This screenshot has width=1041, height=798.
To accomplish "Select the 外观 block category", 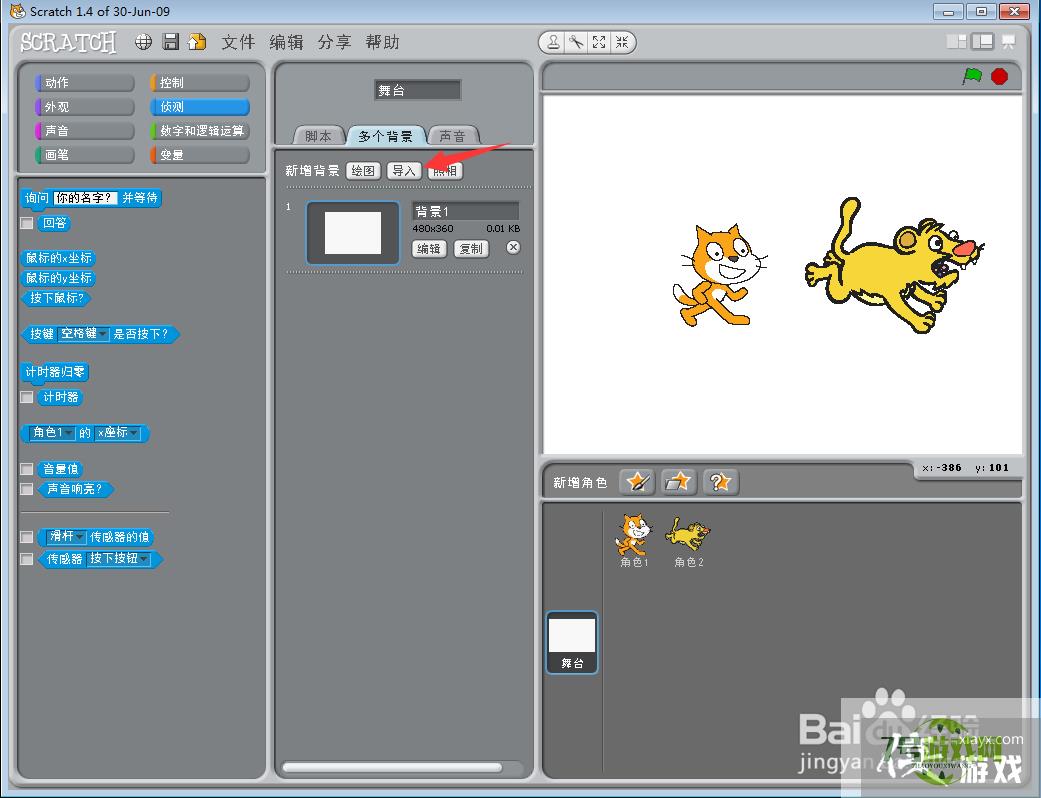I will click(x=84, y=106).
